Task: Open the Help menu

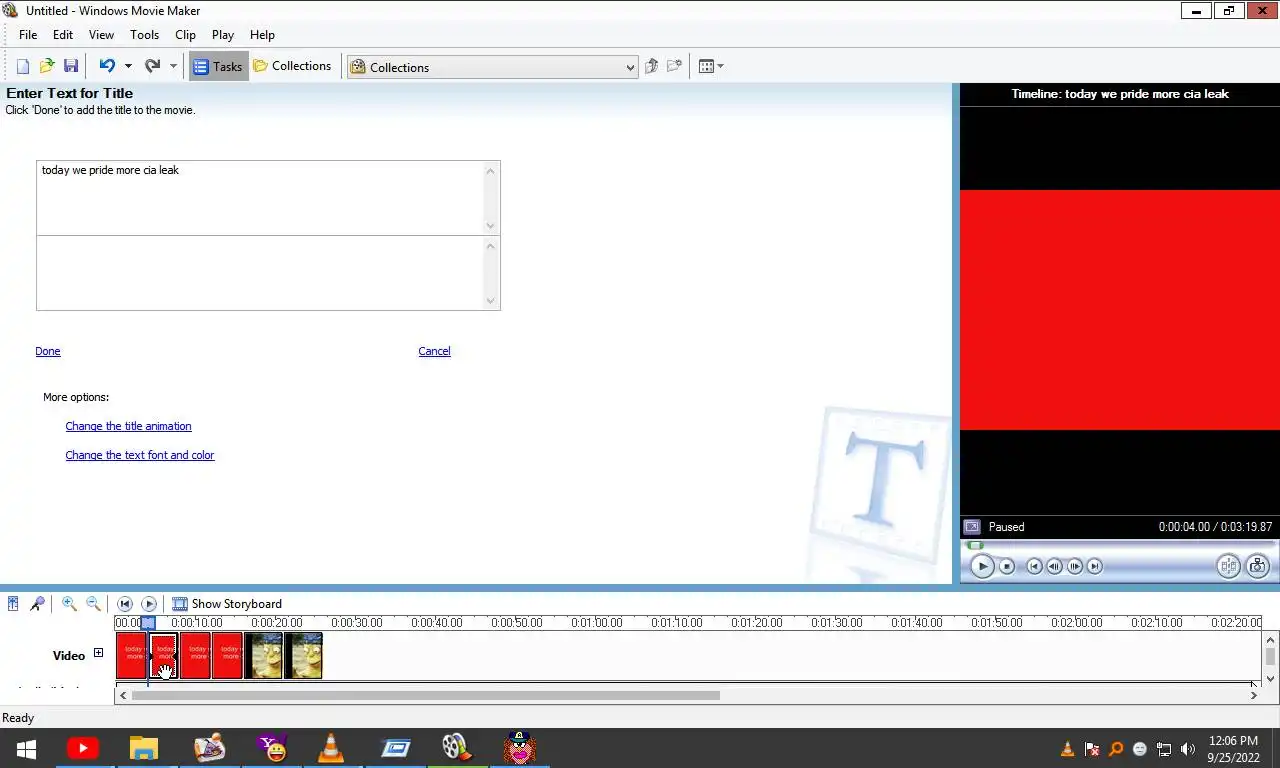Action: pos(262,34)
